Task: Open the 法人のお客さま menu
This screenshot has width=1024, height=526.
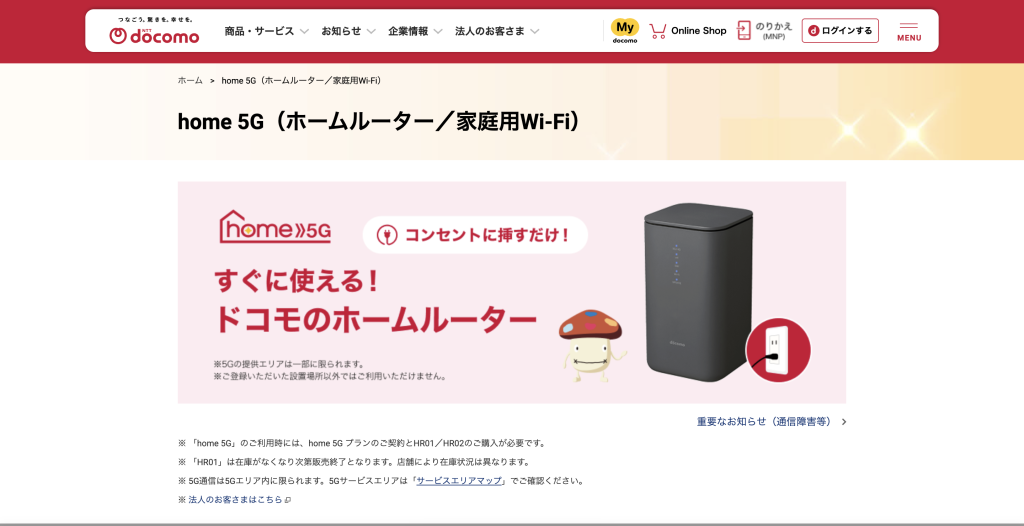Action: [x=497, y=31]
